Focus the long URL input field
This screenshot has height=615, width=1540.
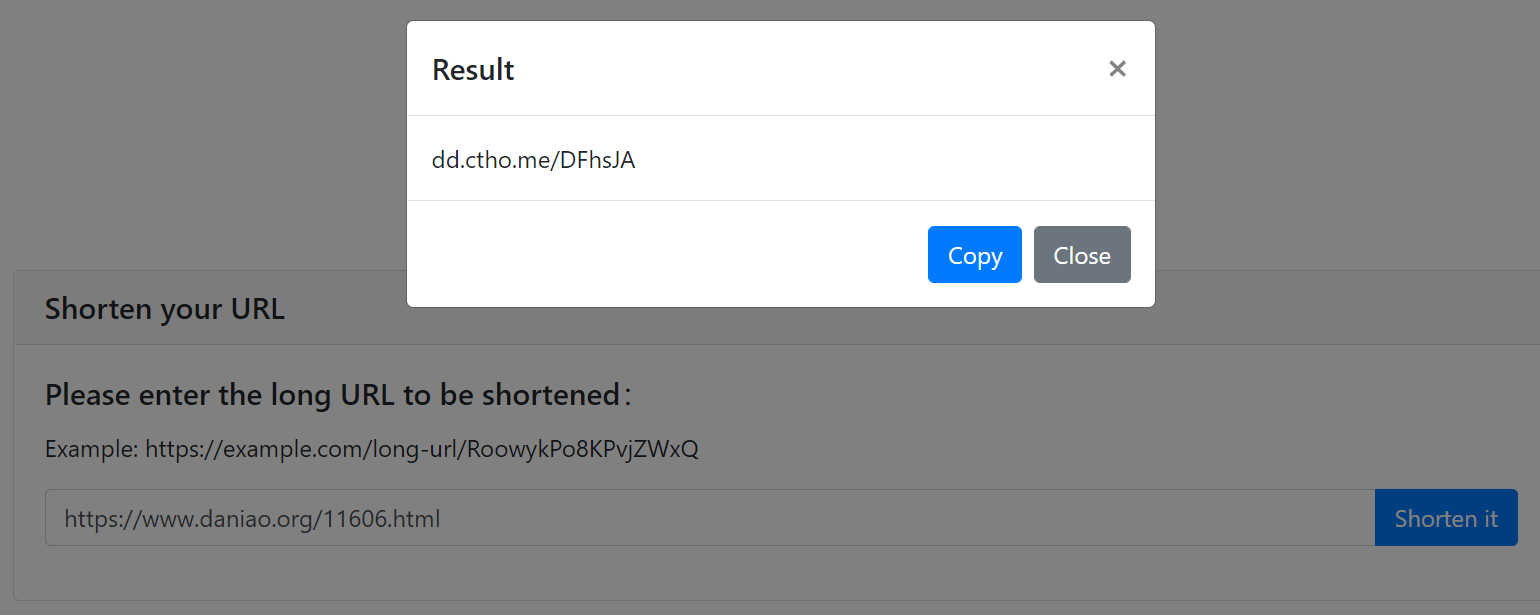coord(710,518)
